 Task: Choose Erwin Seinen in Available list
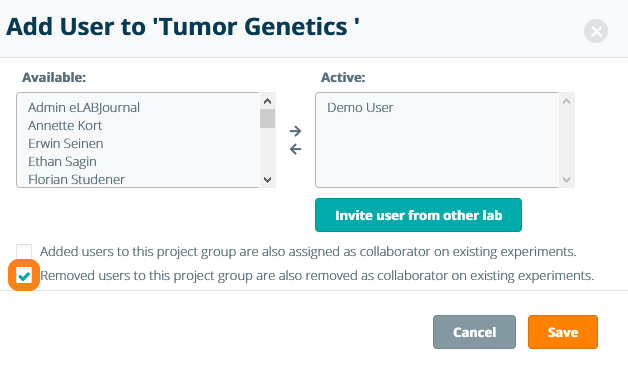point(66,143)
